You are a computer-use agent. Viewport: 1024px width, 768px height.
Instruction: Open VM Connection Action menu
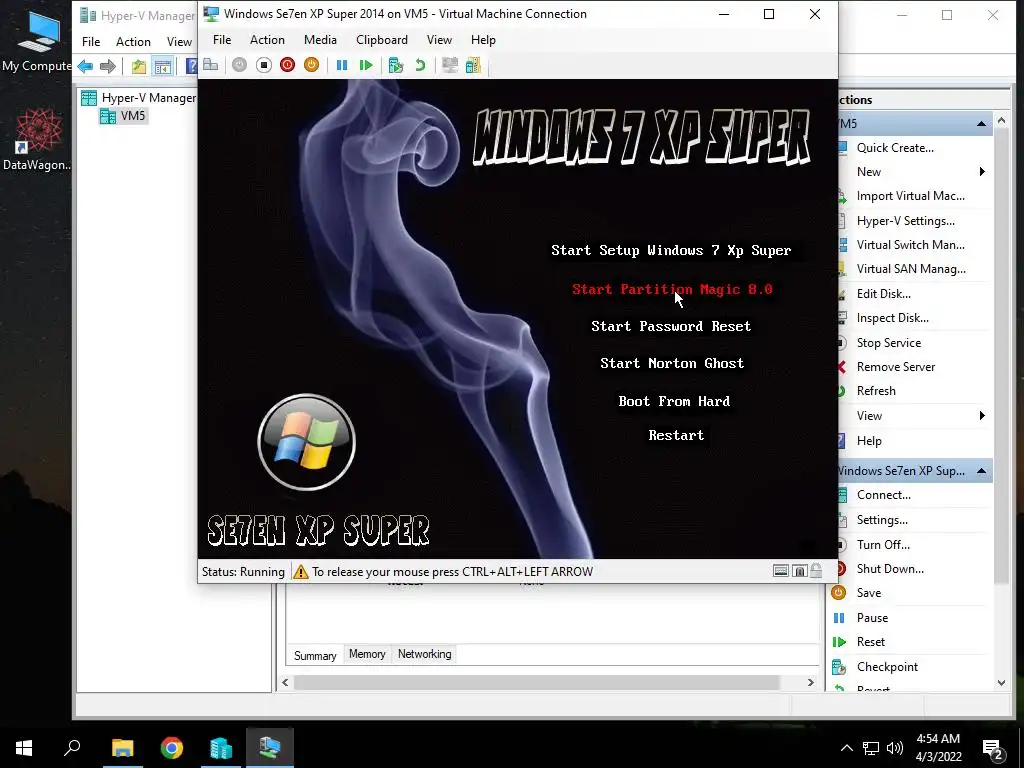pyautogui.click(x=267, y=40)
